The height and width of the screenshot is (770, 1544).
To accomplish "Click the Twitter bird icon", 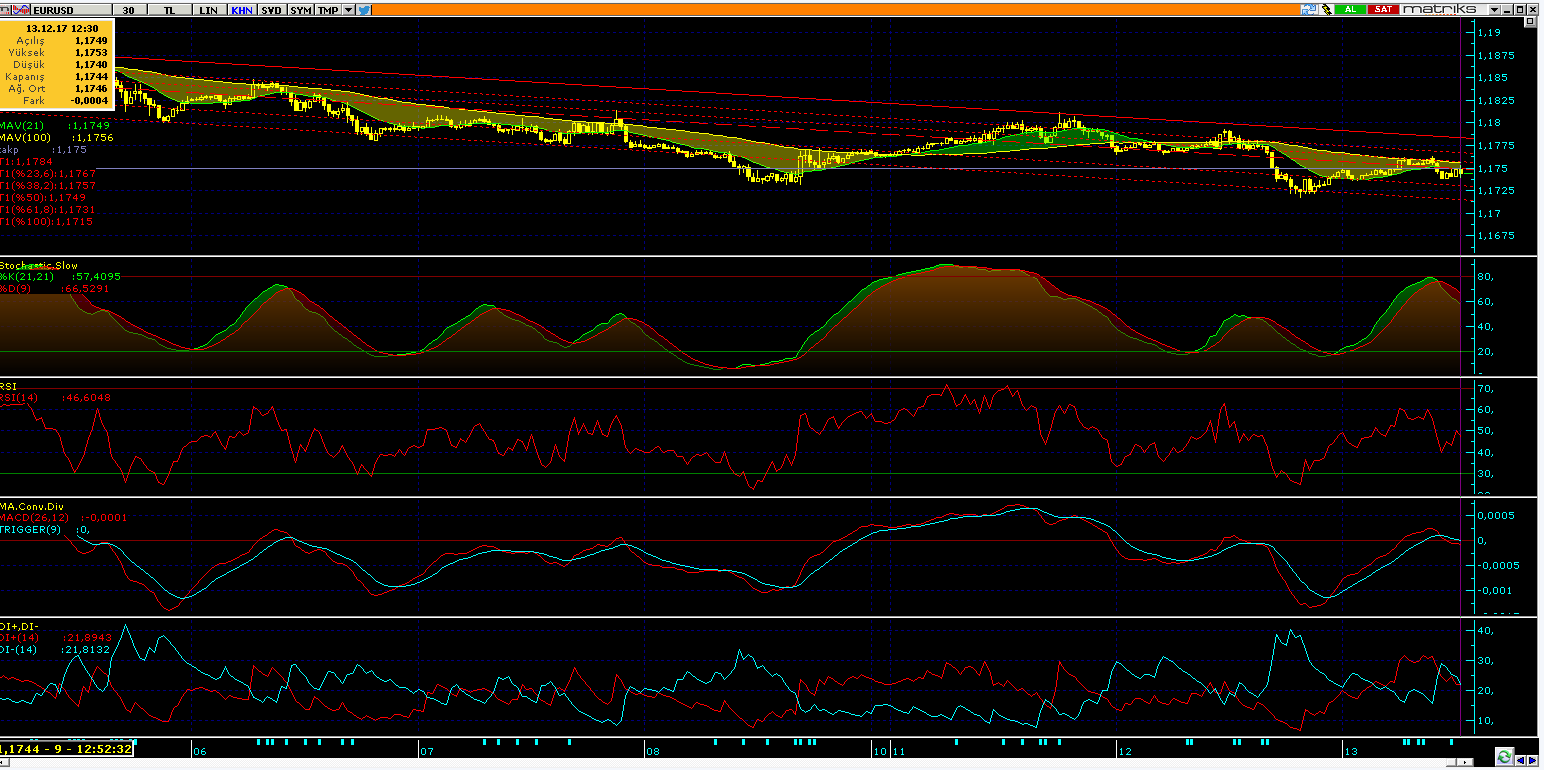I will click(364, 9).
